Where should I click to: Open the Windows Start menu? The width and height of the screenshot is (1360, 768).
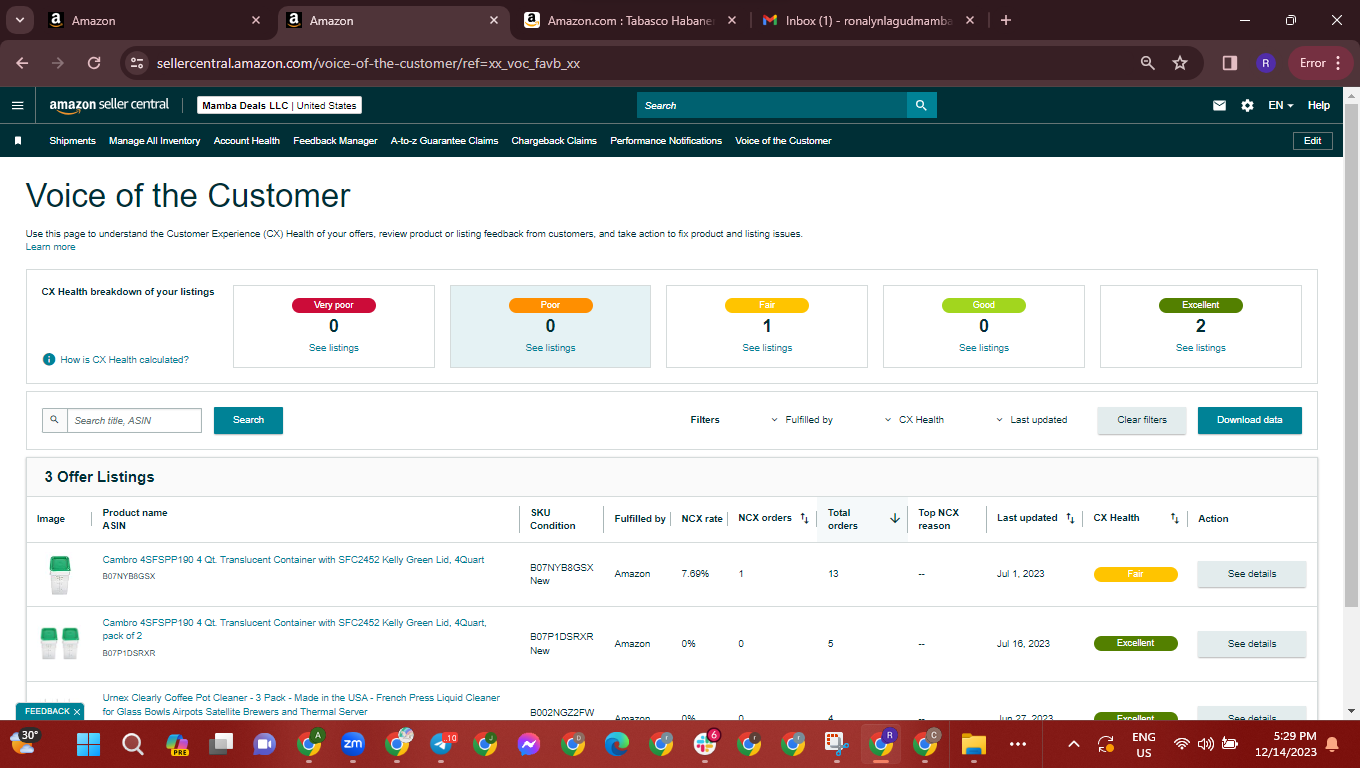(x=88, y=744)
